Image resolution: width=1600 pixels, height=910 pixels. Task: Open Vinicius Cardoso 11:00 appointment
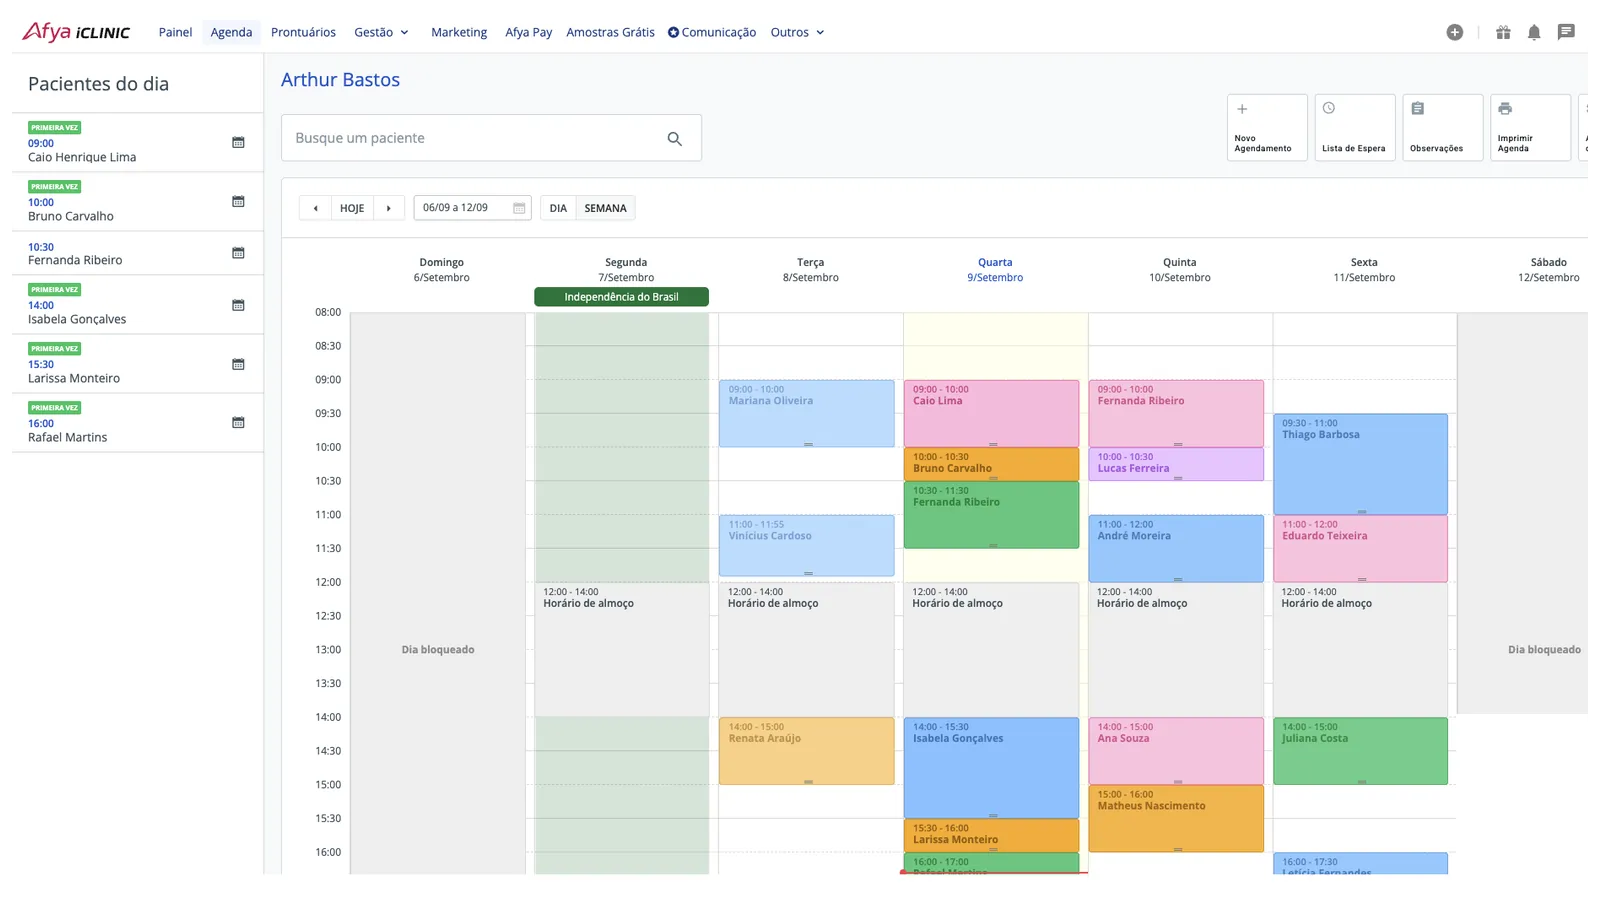[806, 546]
